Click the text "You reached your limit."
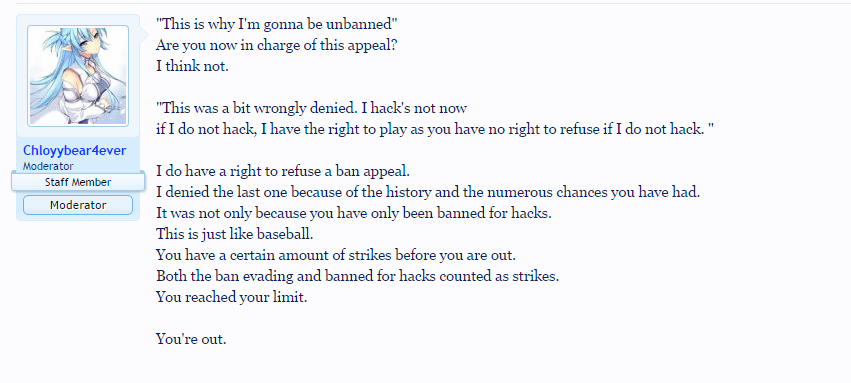Screen dimensions: 851x383 (232, 297)
